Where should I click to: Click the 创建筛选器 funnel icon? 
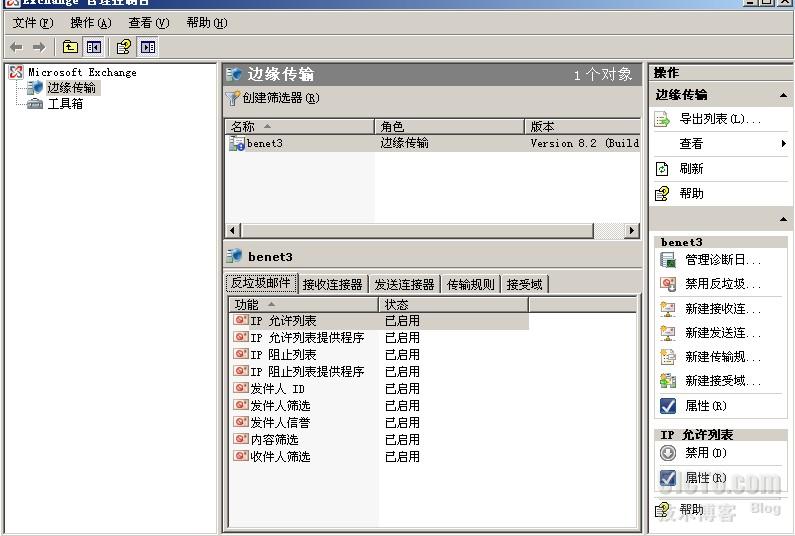click(232, 98)
